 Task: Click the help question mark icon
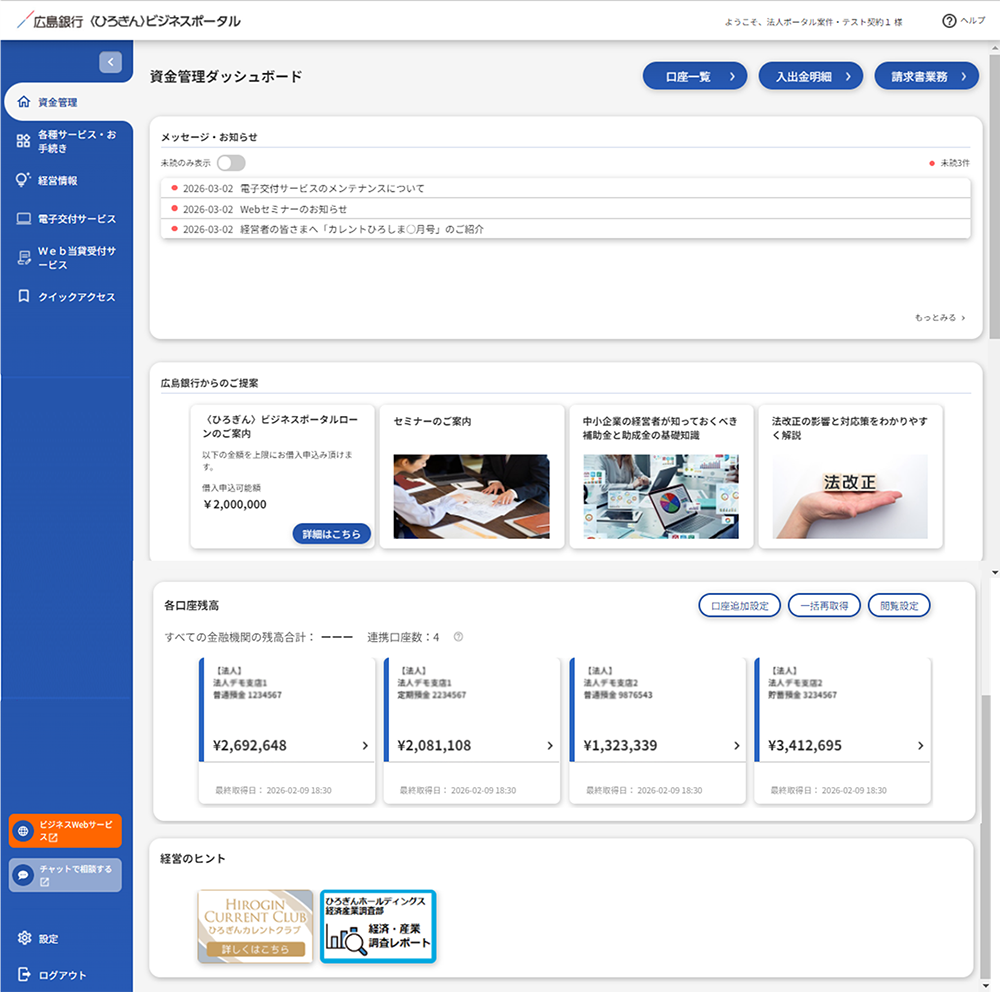click(949, 21)
